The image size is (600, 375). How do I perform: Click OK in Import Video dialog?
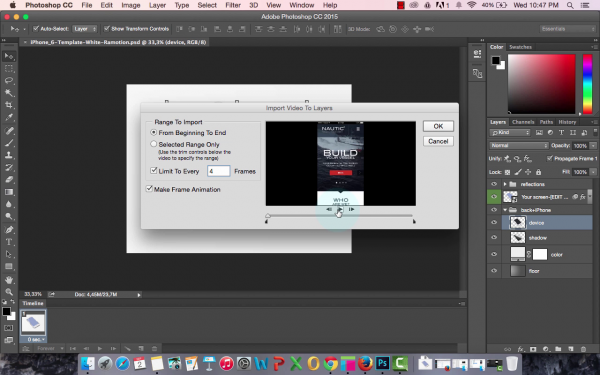point(438,126)
